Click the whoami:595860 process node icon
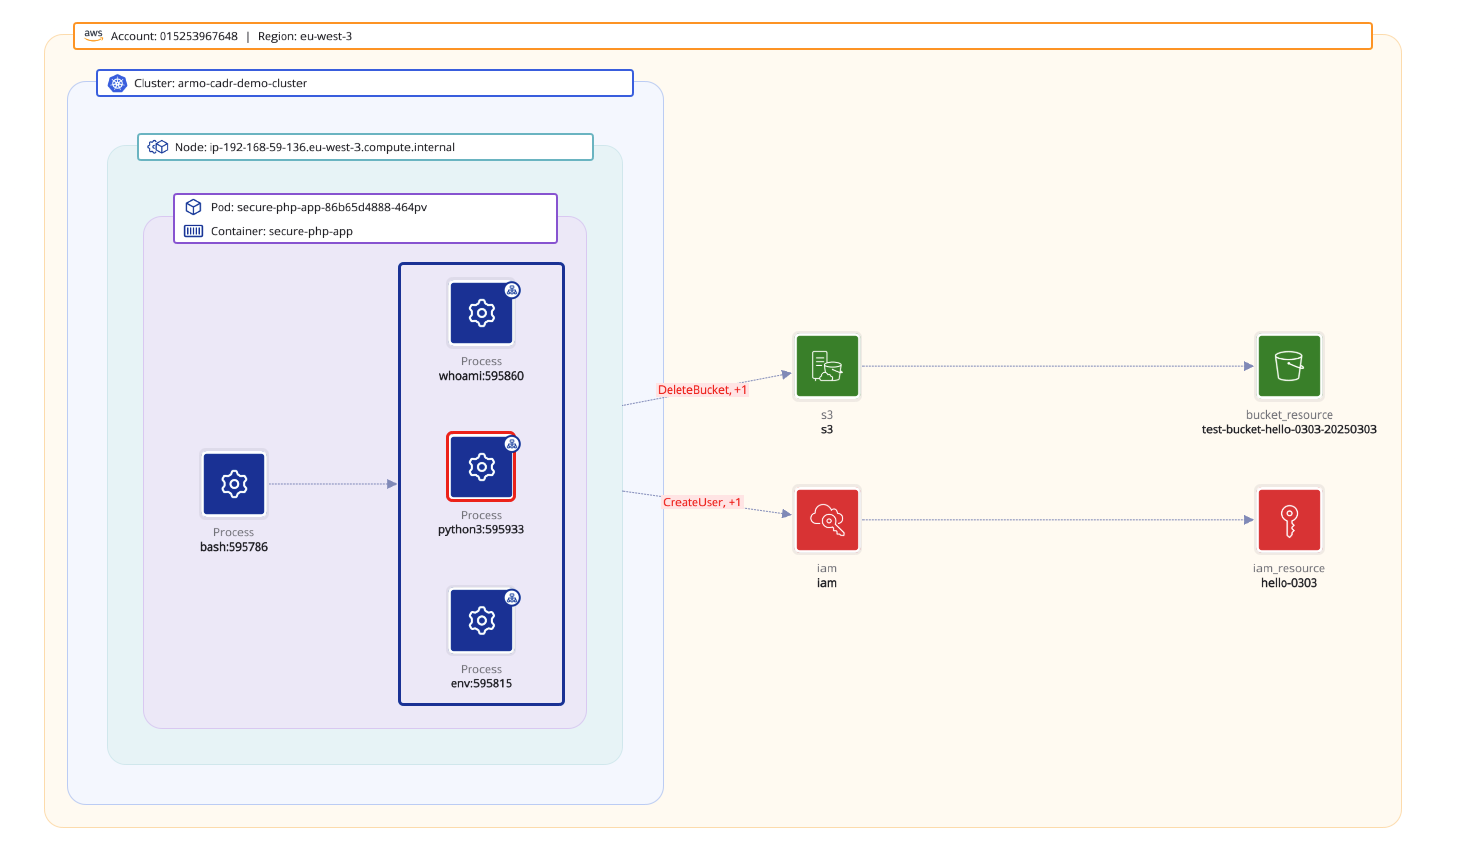1474x856 pixels. [x=481, y=313]
